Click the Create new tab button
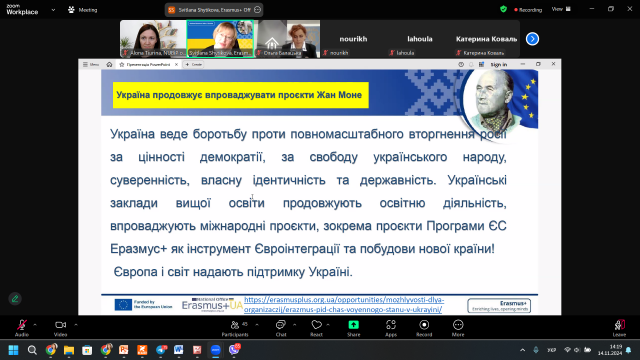Image resolution: width=640 pixels, height=360 pixels. pos(193,64)
